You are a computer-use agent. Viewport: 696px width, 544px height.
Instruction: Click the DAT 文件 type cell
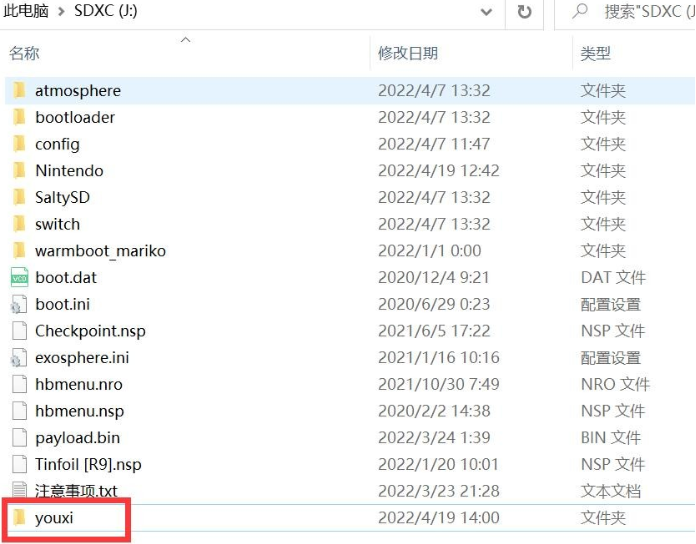tap(613, 278)
